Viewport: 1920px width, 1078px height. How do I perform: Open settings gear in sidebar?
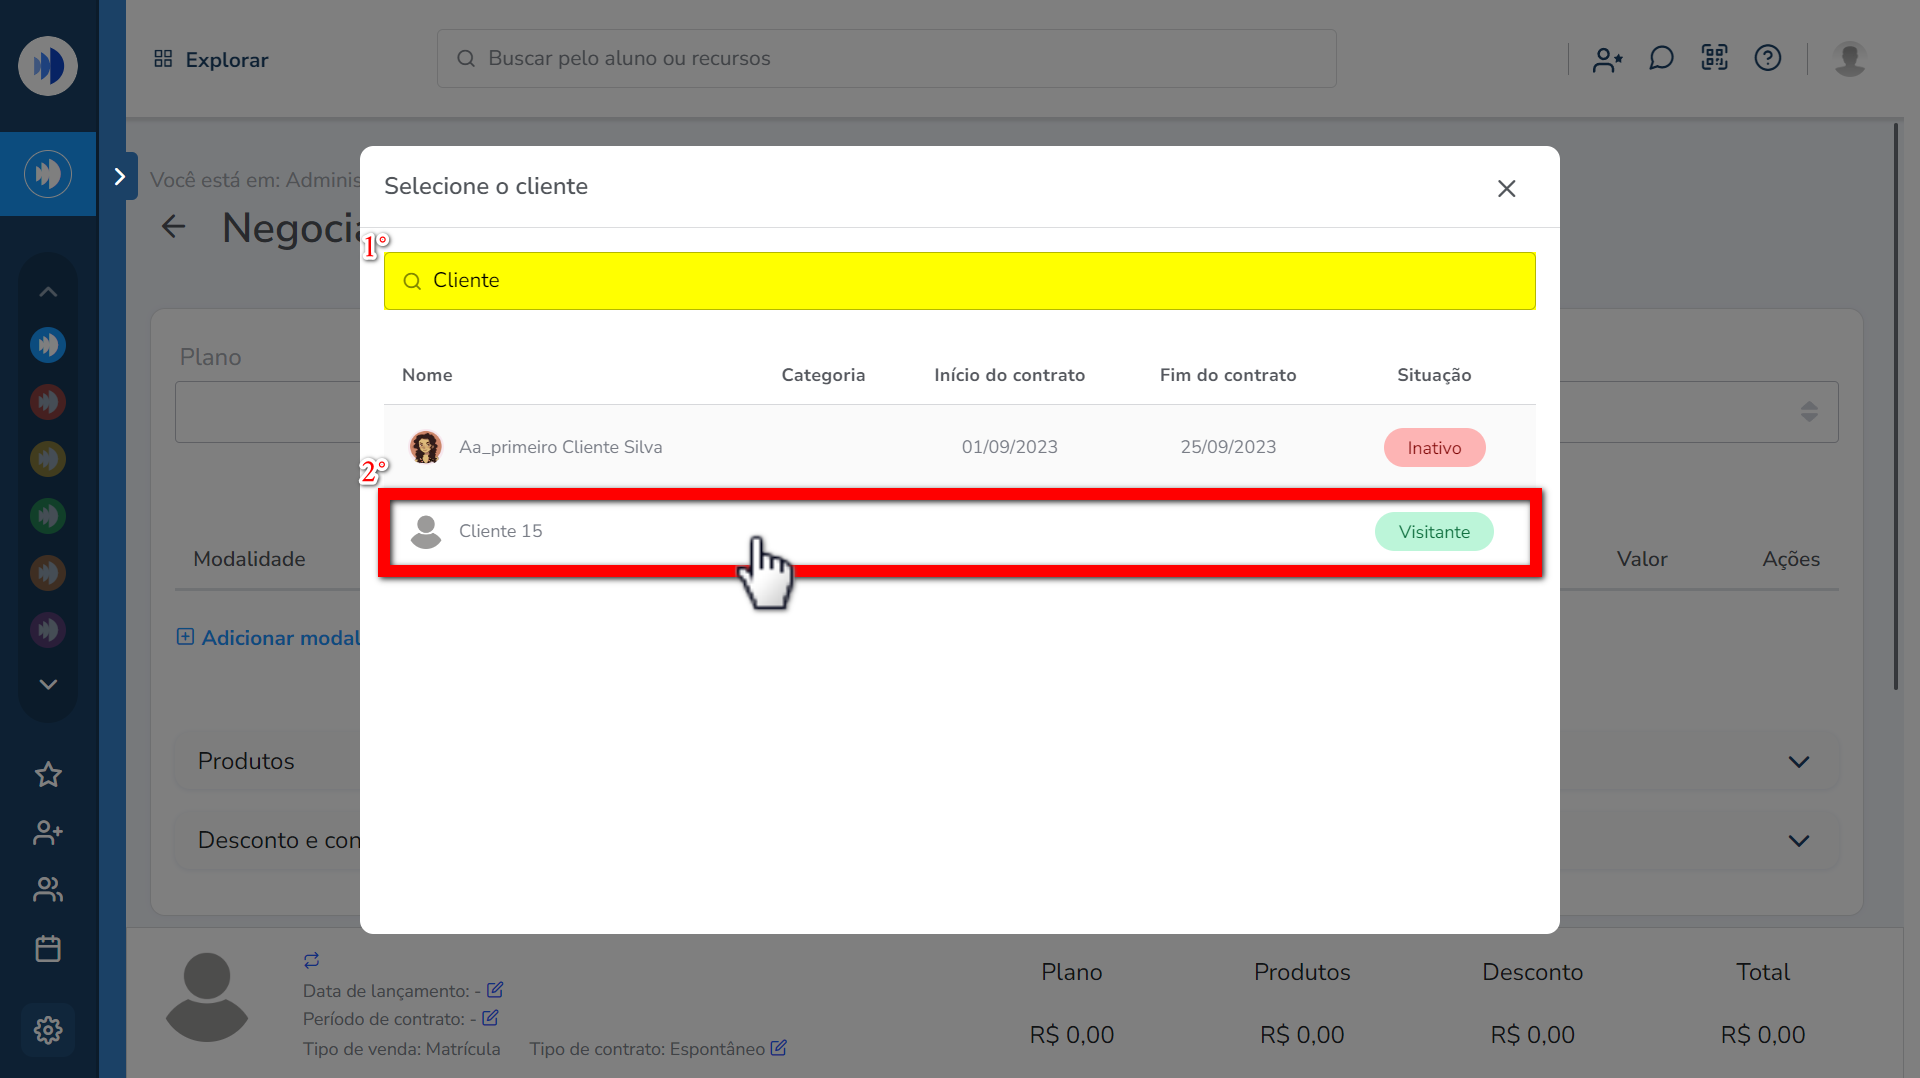[48, 1030]
